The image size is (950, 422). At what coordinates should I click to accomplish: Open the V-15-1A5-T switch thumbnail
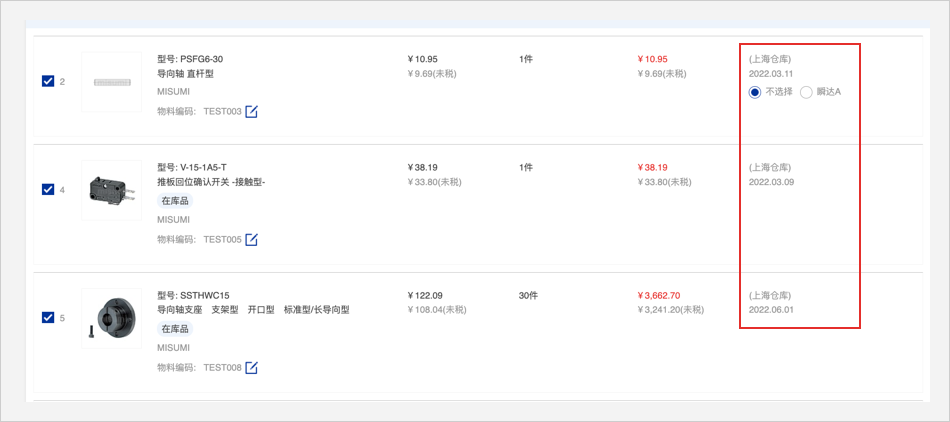click(x=111, y=190)
